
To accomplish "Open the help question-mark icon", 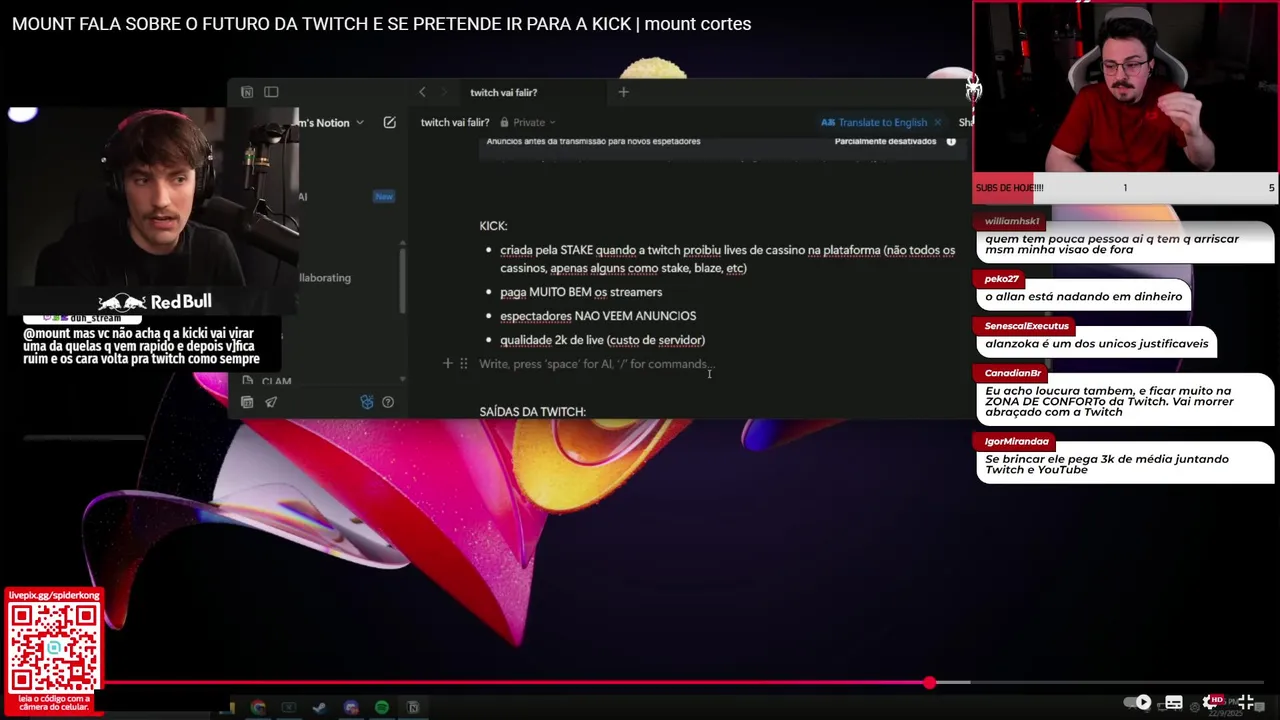I will coord(388,402).
